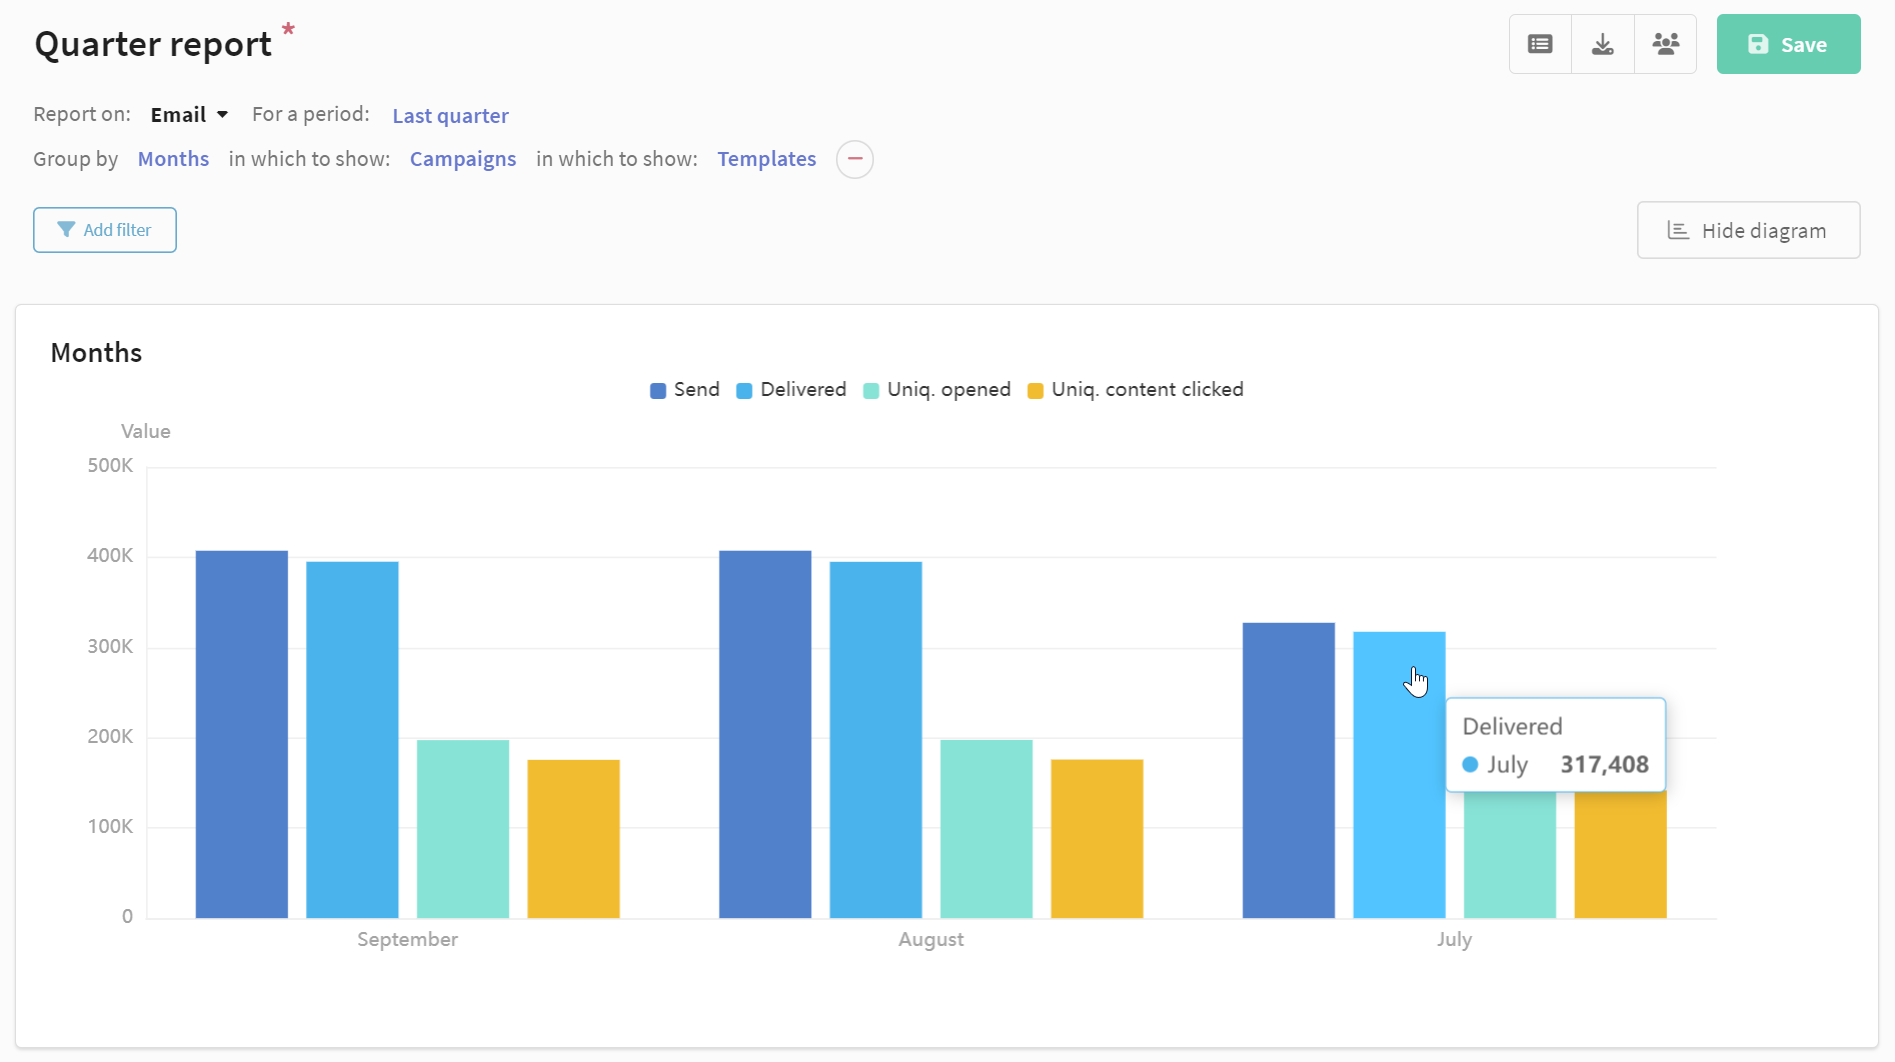Image resolution: width=1895 pixels, height=1062 pixels.
Task: Open the table view icon
Action: [1540, 44]
